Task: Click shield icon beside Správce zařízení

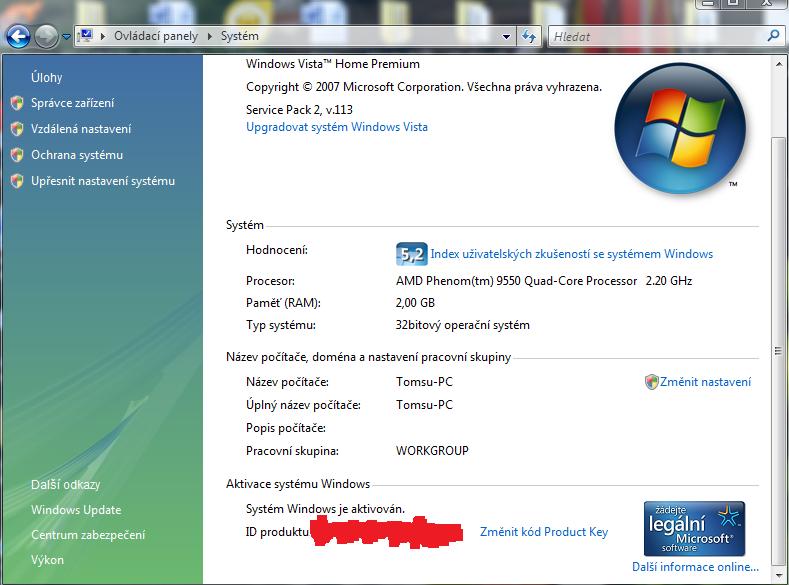Action: coord(17,103)
